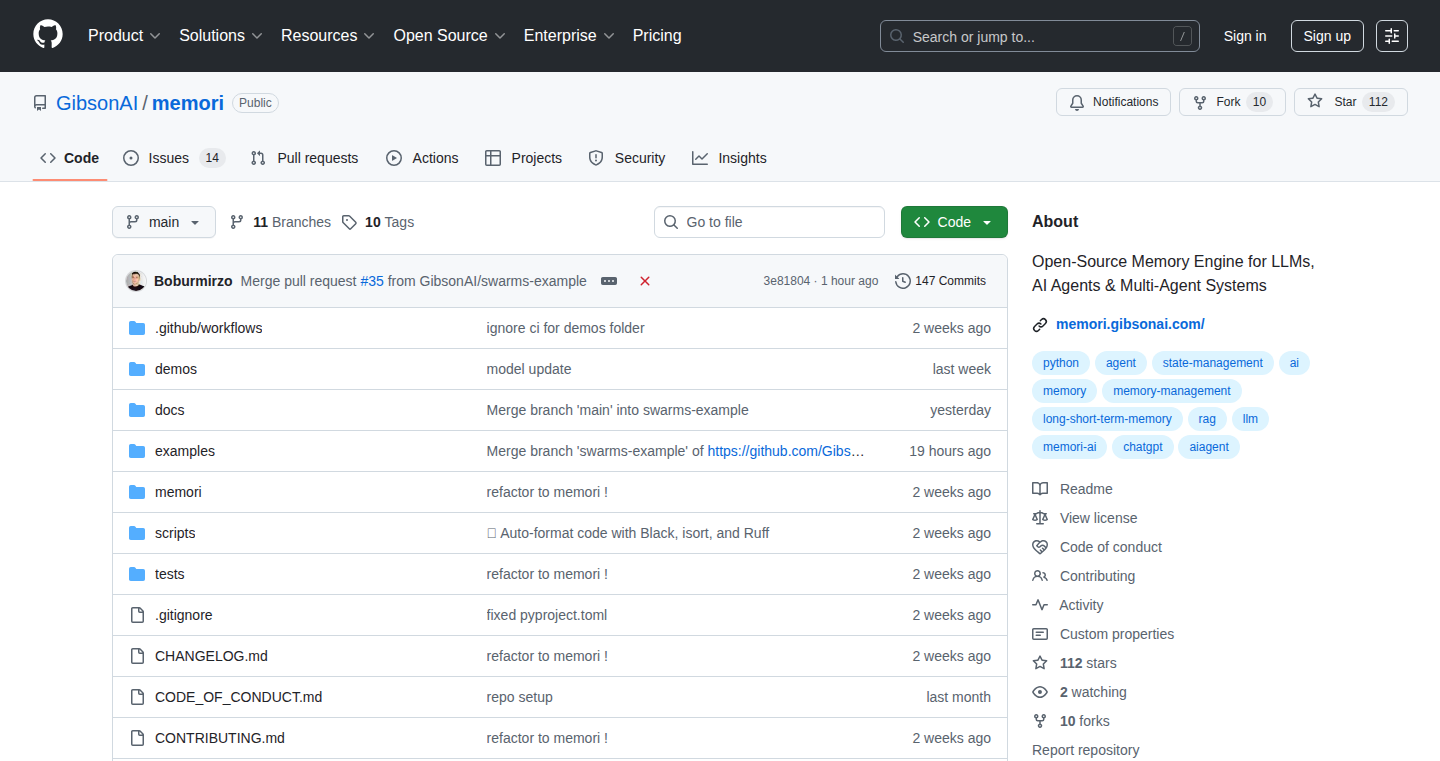Switch to the Security tab
Screen dimensions: 1440x761
(627, 158)
